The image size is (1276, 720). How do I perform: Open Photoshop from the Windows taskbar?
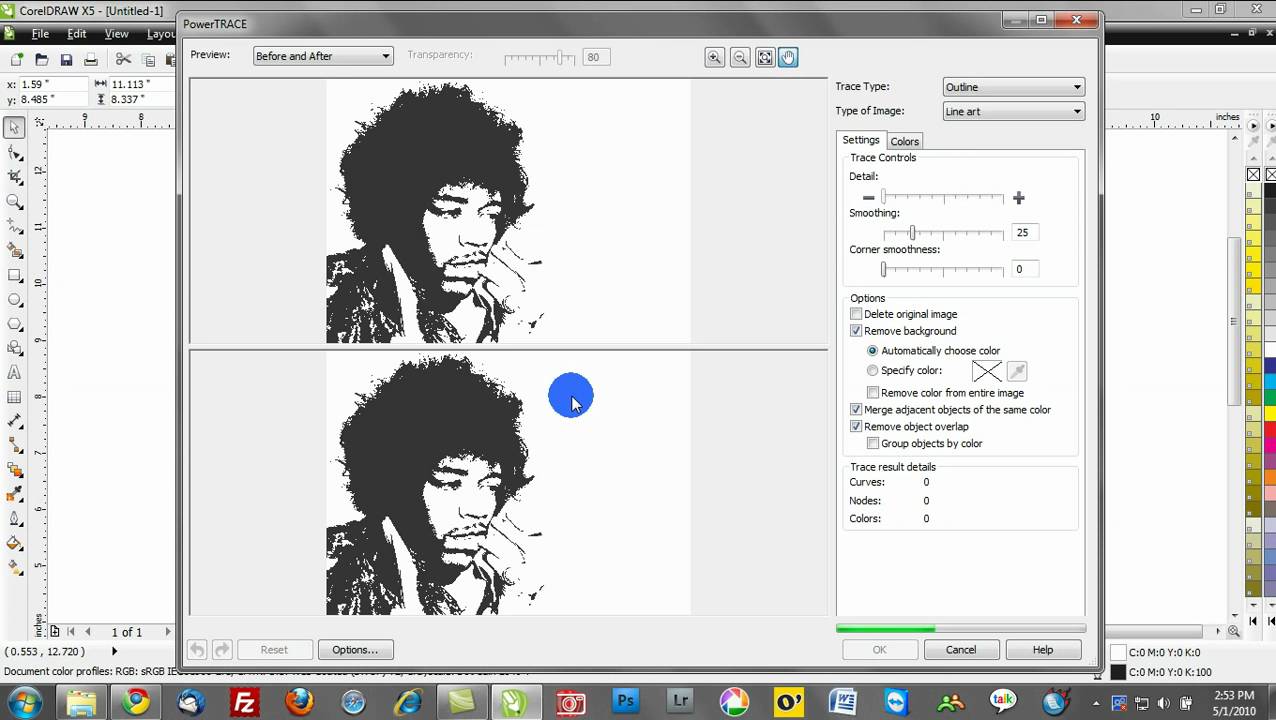[625, 702]
